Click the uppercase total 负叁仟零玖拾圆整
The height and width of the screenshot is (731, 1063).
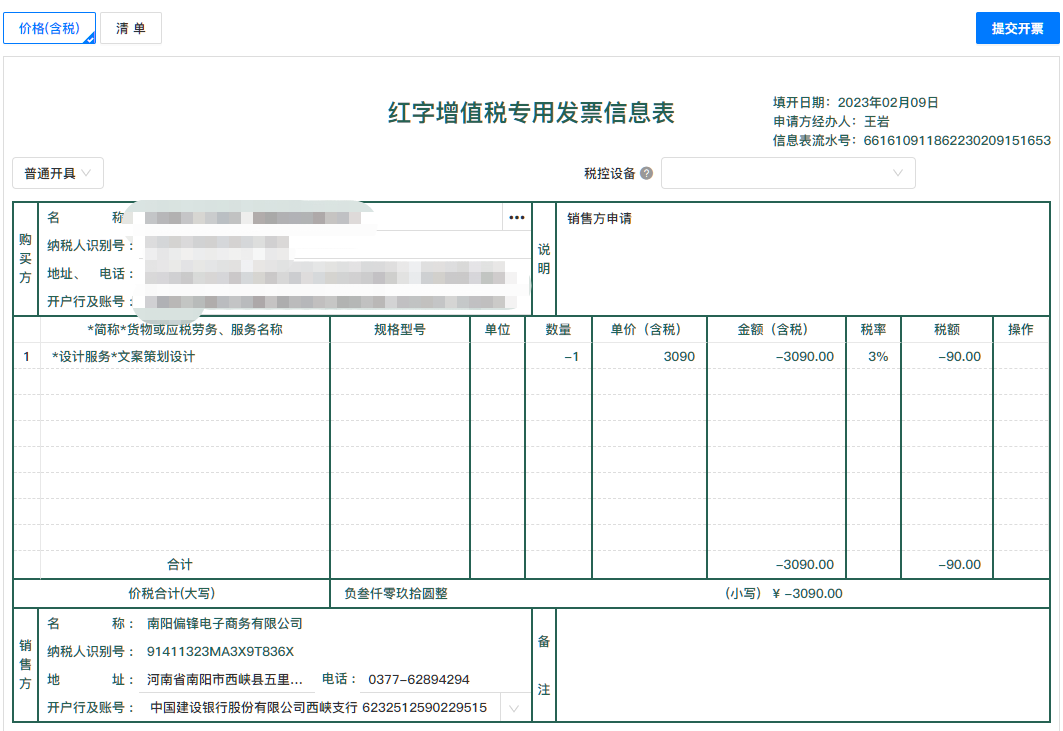pos(396,593)
